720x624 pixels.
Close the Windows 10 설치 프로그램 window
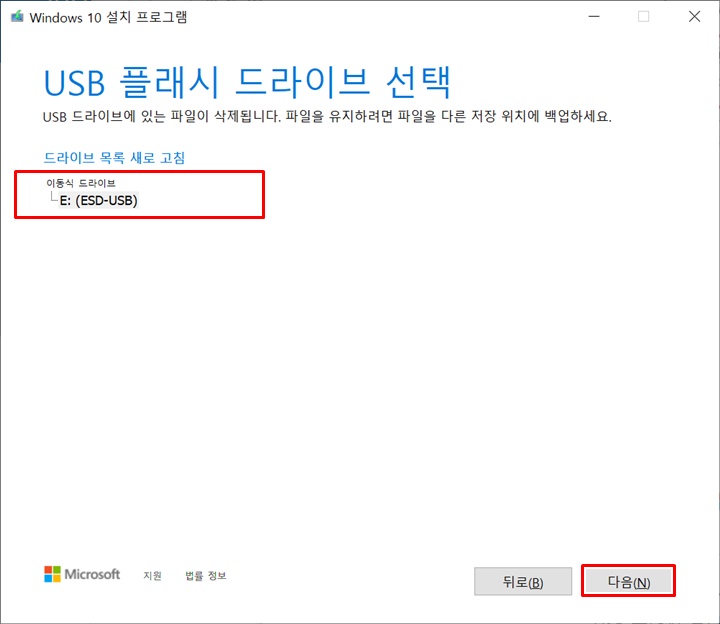coord(694,17)
